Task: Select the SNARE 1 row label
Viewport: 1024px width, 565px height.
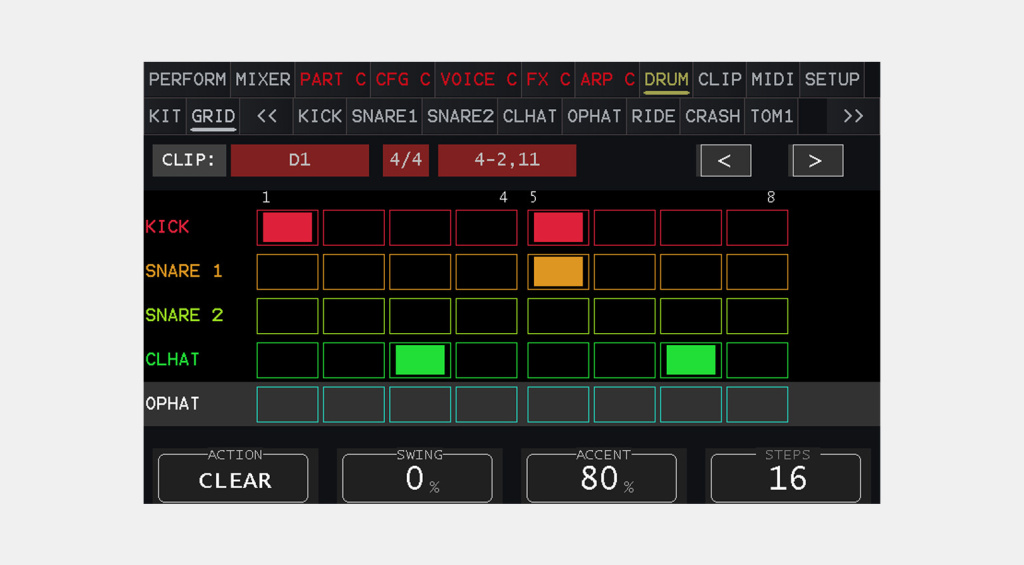Action: pos(184,271)
